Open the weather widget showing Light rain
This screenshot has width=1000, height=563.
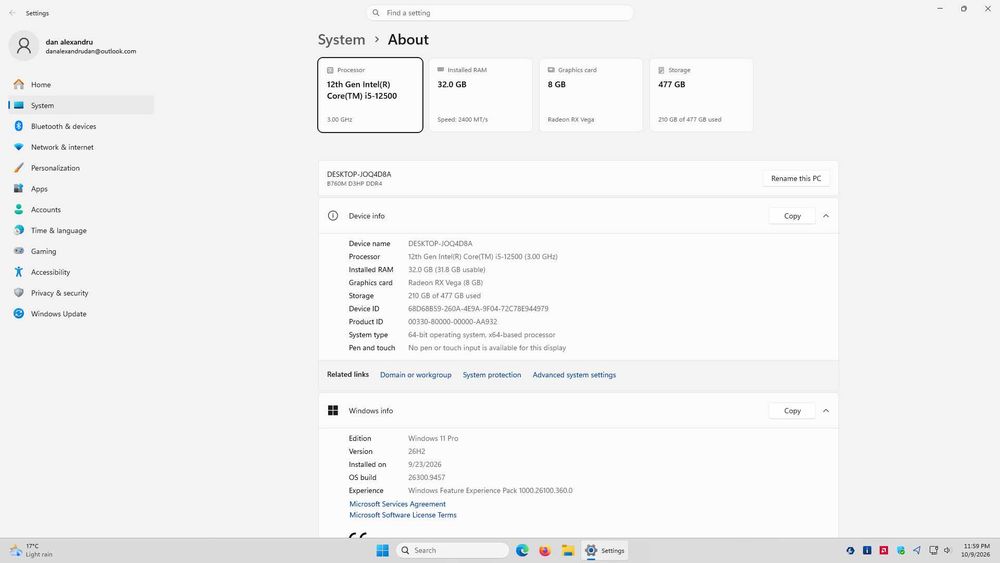[x=32, y=550]
